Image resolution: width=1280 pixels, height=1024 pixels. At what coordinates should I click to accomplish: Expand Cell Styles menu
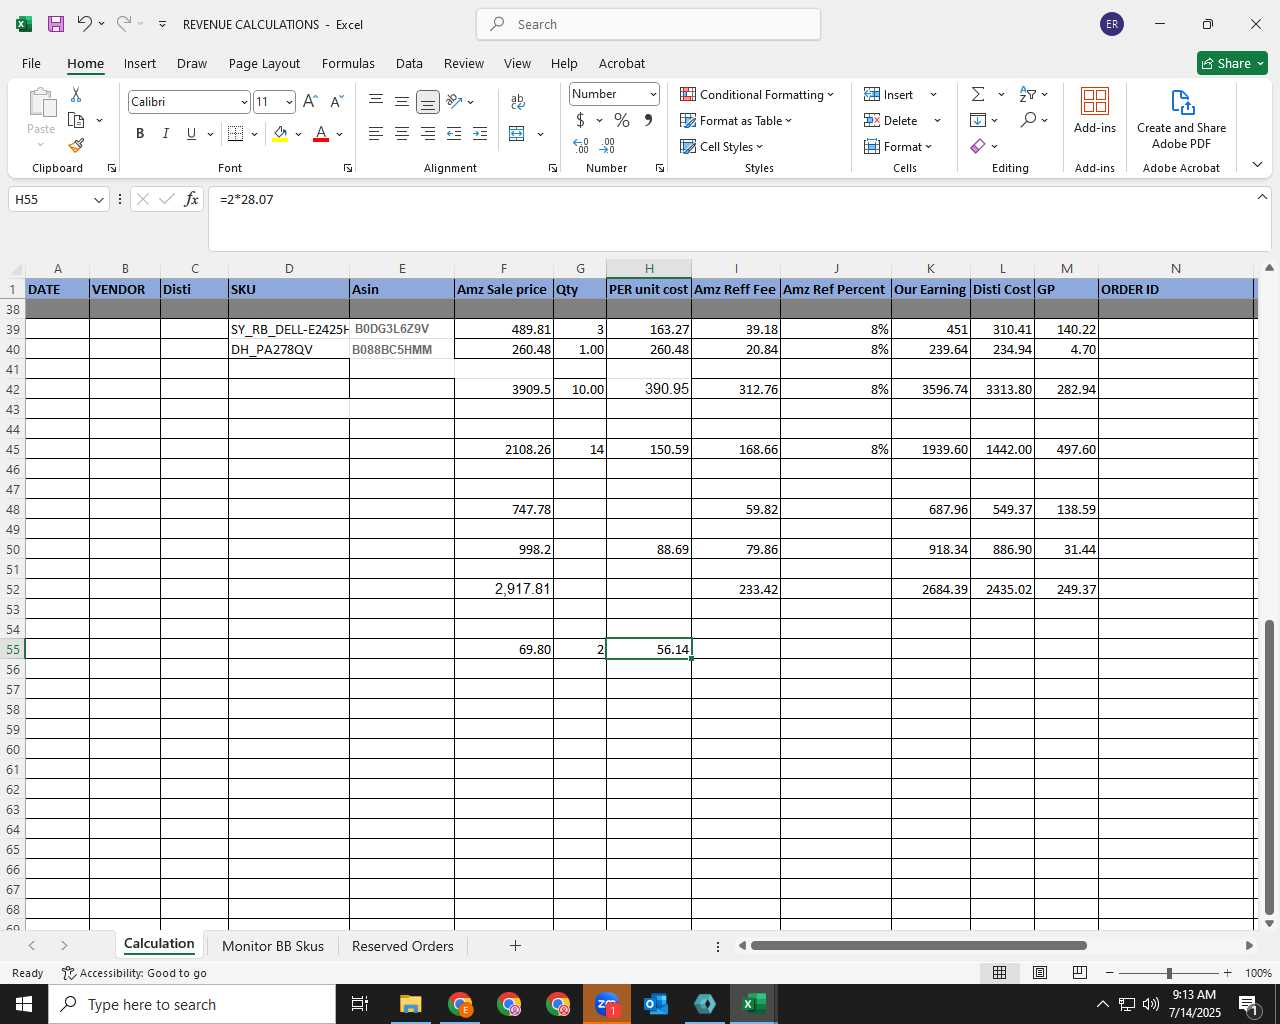[x=721, y=146]
